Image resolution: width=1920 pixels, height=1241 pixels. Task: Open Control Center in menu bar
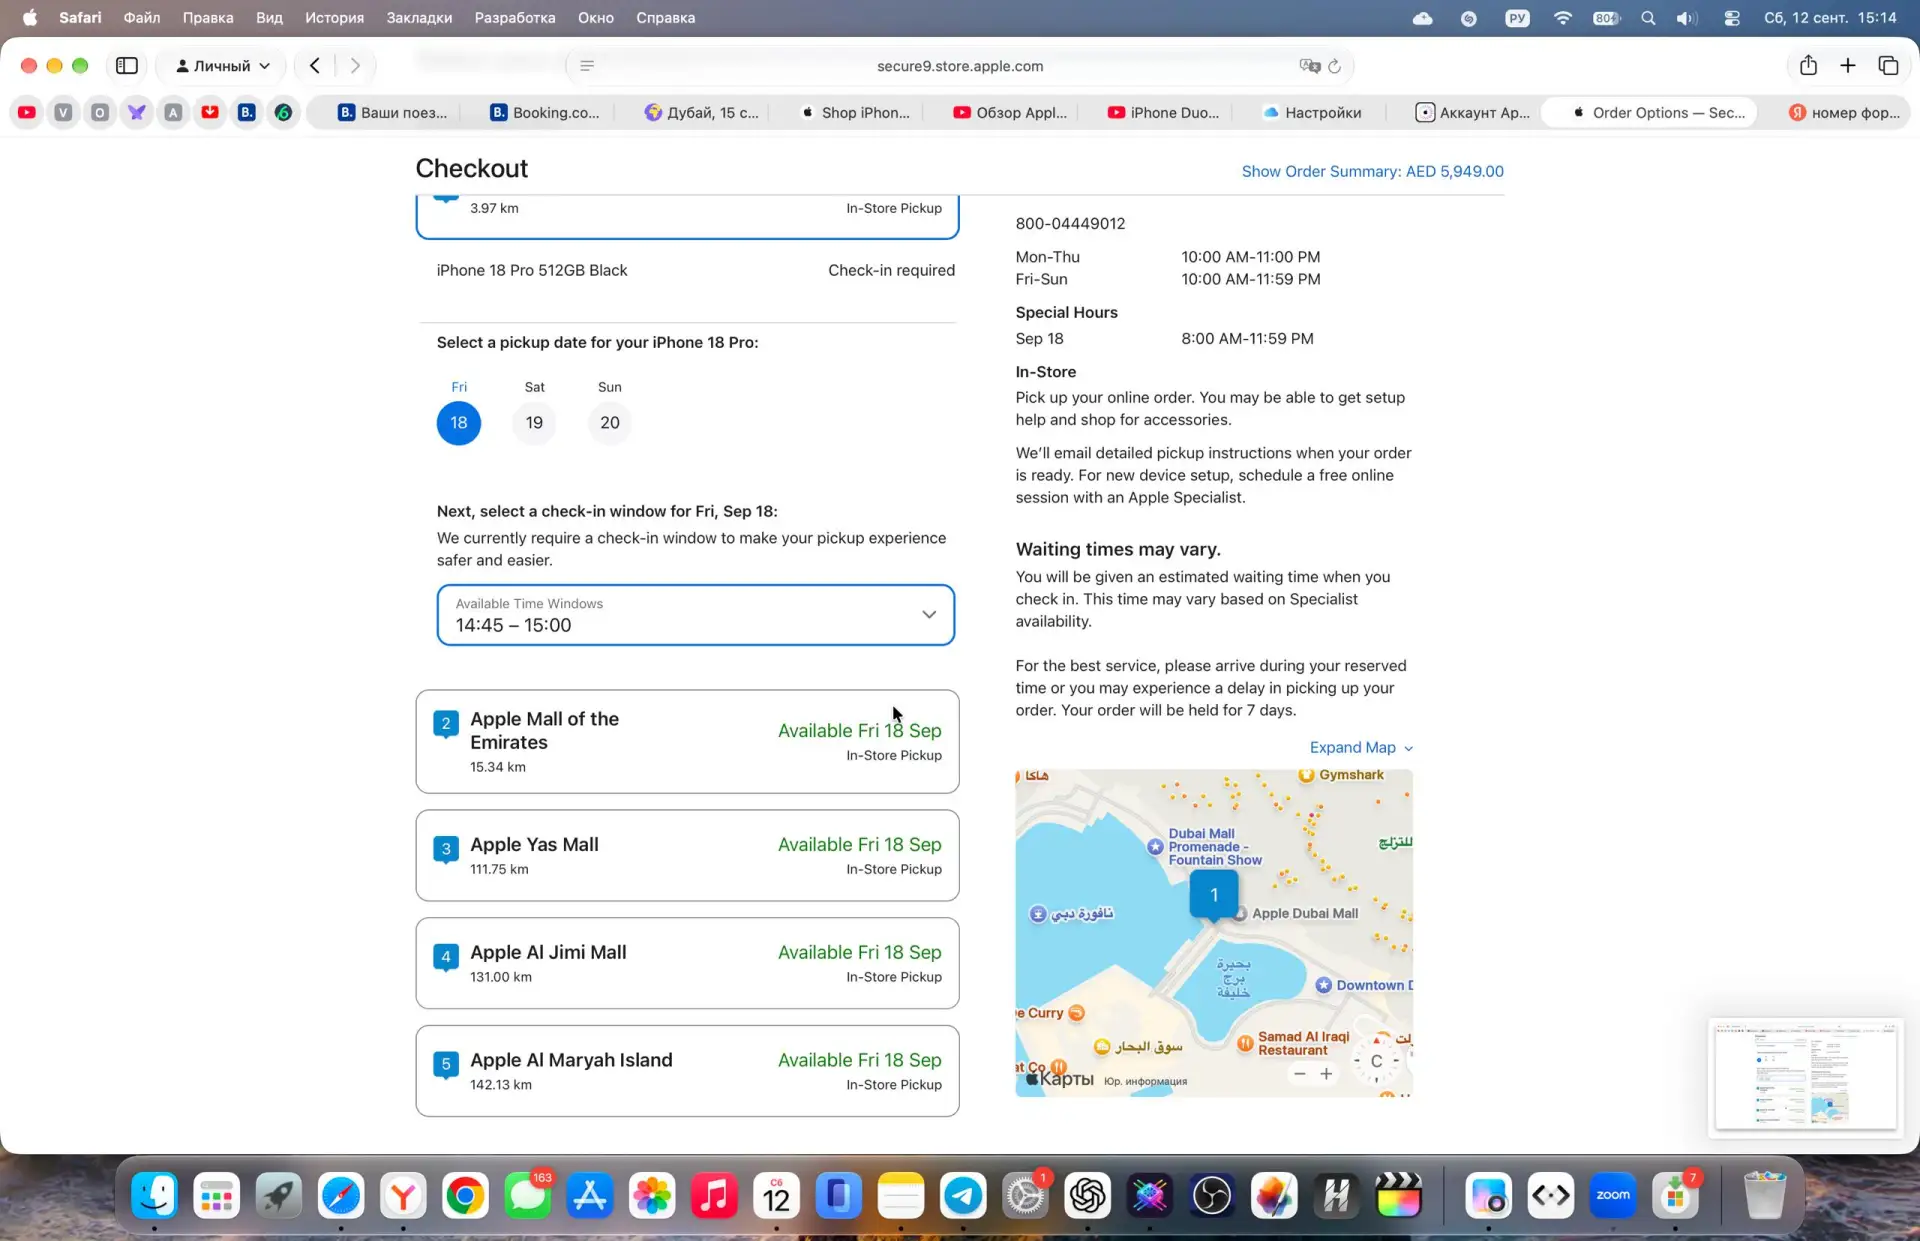1731,18
